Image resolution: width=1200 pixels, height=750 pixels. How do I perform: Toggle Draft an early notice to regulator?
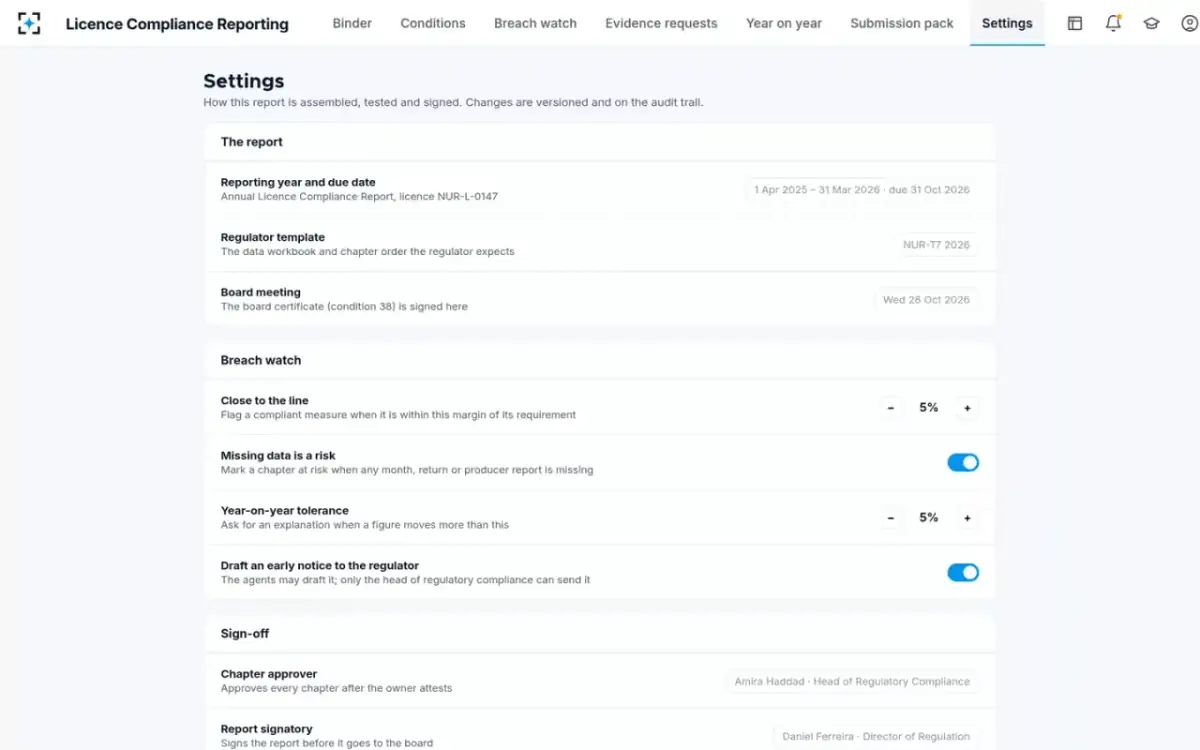[x=963, y=572]
